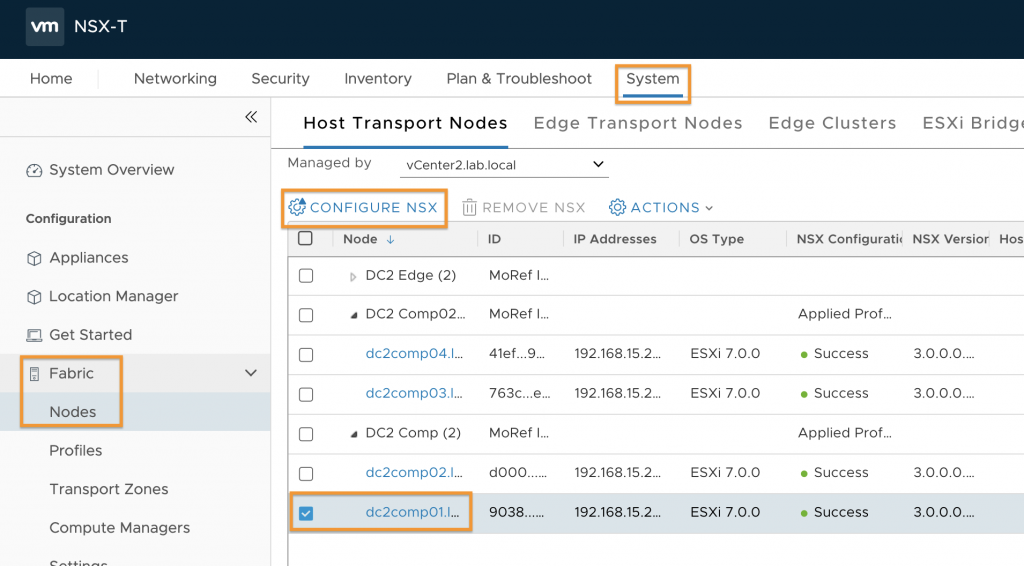
Task: Check the dc2comp03 row checkbox
Action: pos(306,394)
